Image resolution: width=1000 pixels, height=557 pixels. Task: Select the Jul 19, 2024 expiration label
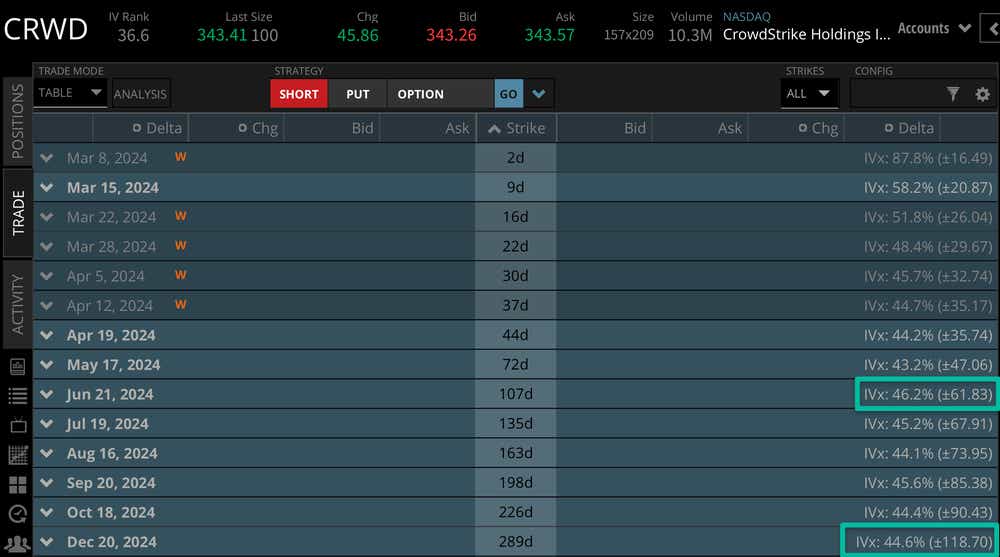(x=108, y=424)
